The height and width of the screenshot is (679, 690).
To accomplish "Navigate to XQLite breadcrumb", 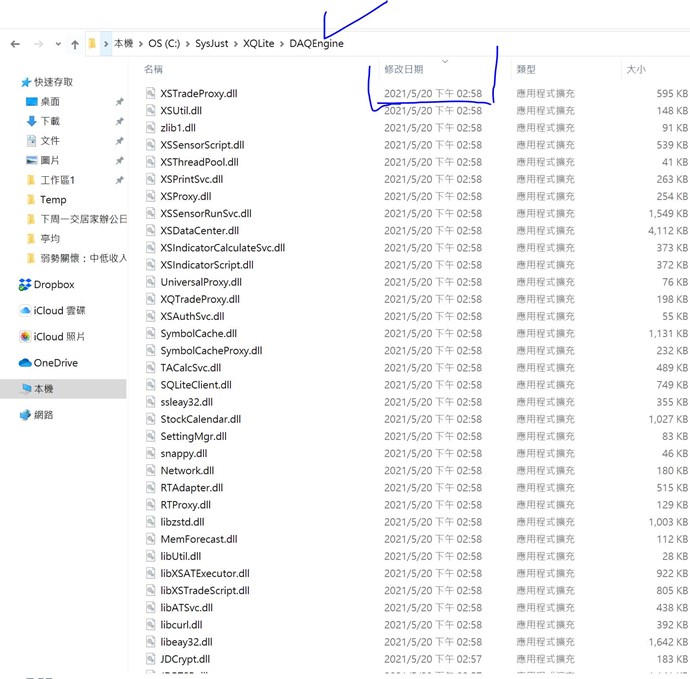I will click(x=258, y=44).
